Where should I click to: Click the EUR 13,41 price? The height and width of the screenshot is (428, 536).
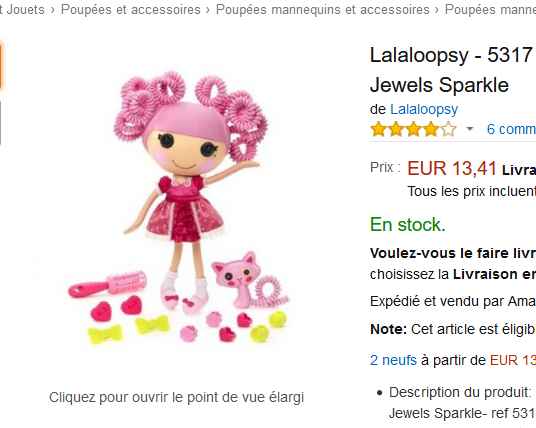click(452, 169)
